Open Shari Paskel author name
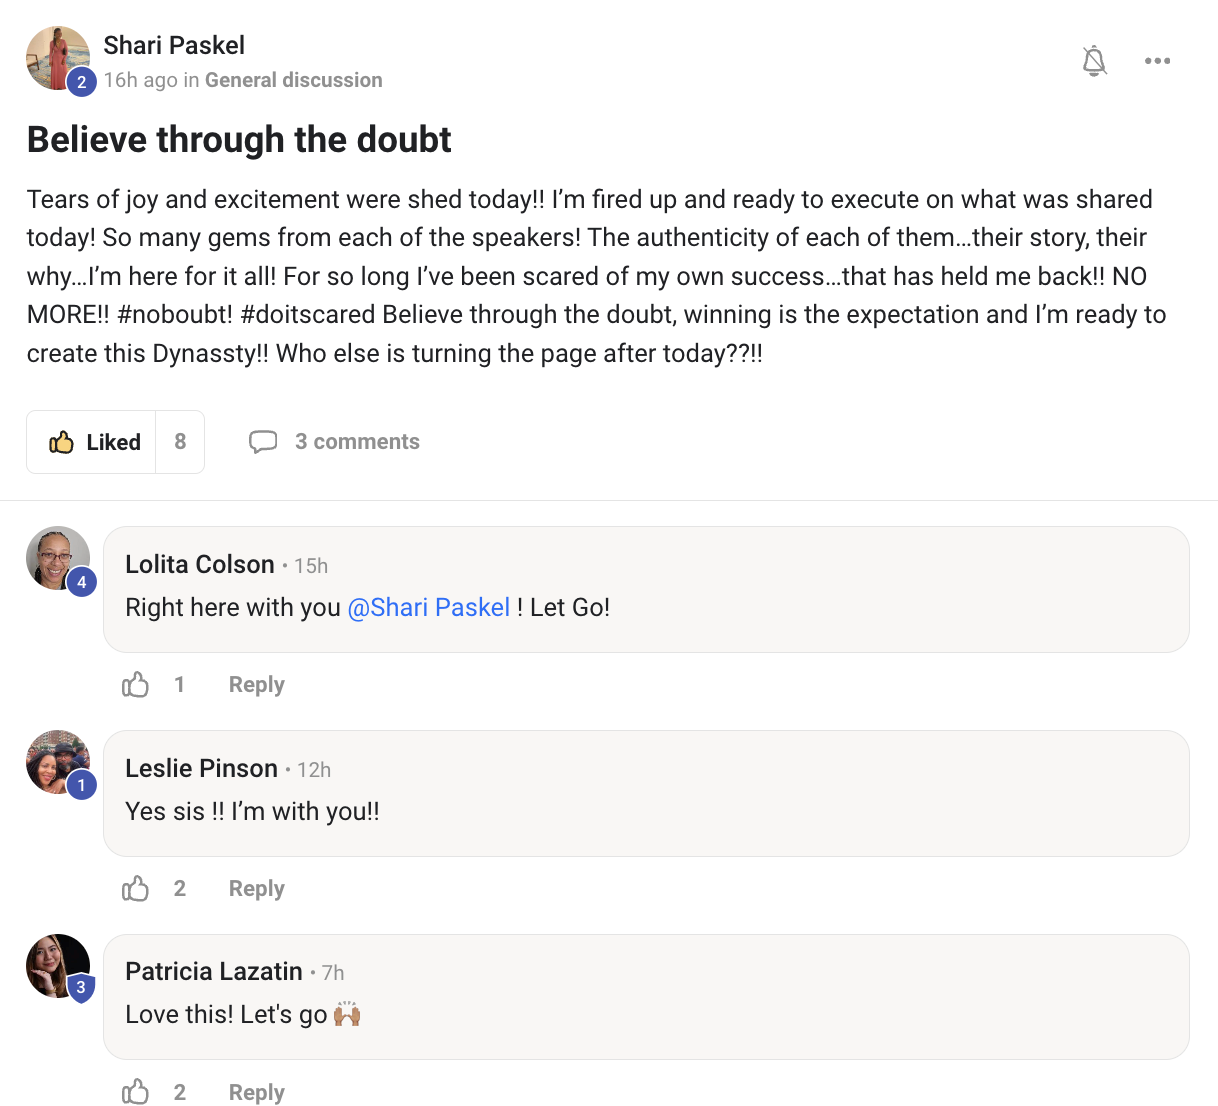Screen dimensions: 1218x1106 [174, 45]
